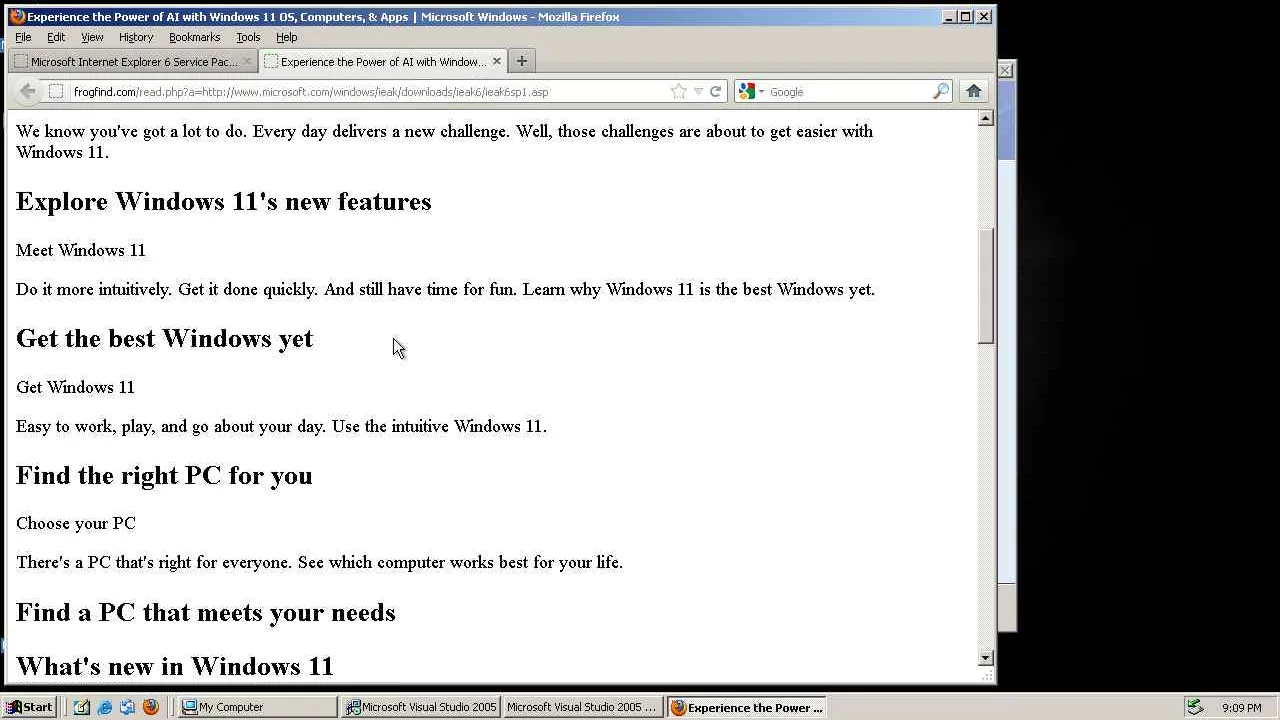
Task: Close the Experience the Power of AI tab
Action: click(x=496, y=61)
